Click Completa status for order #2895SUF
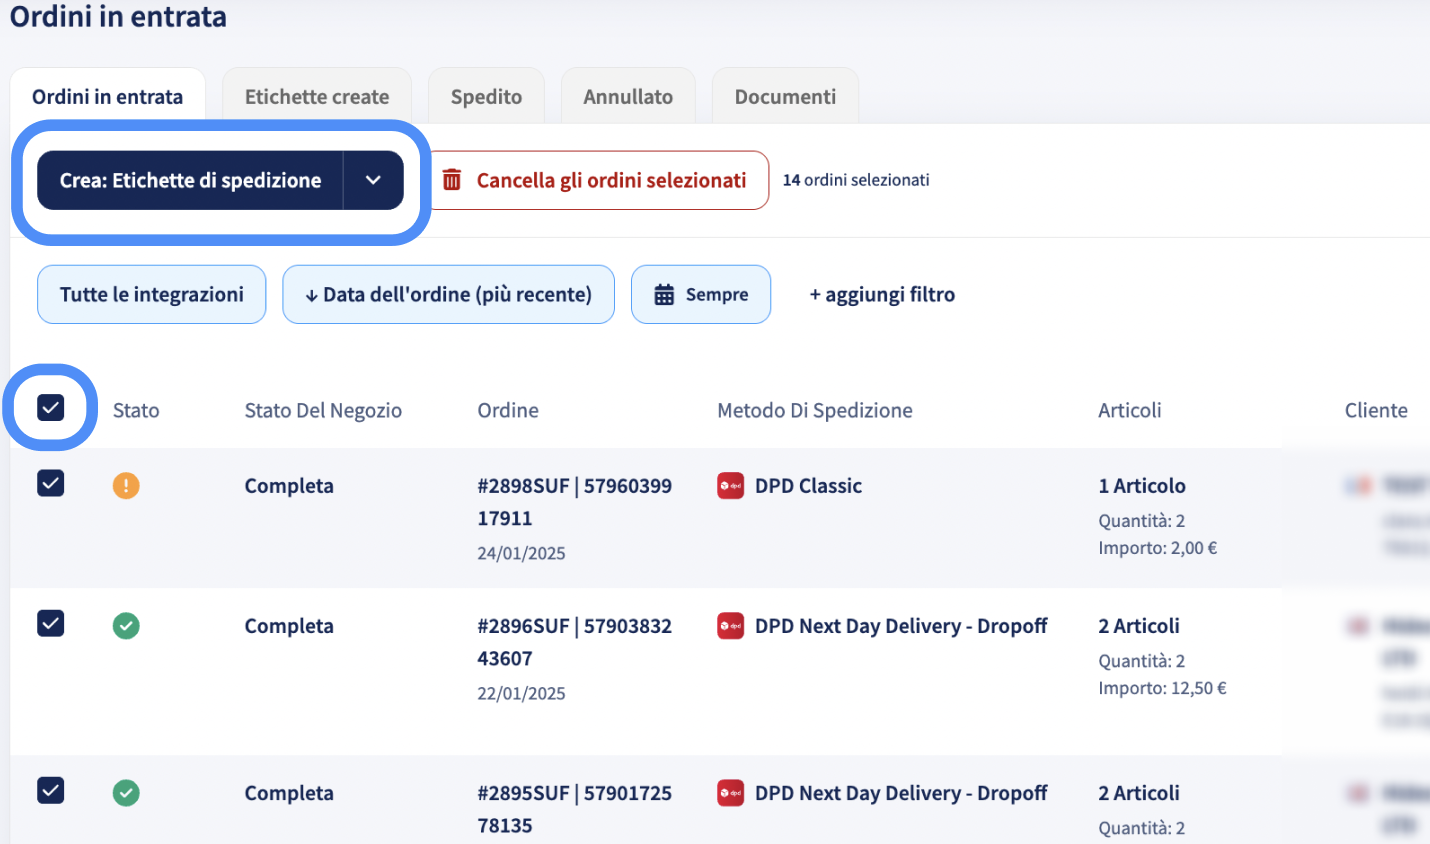This screenshot has height=844, width=1430. pos(289,793)
